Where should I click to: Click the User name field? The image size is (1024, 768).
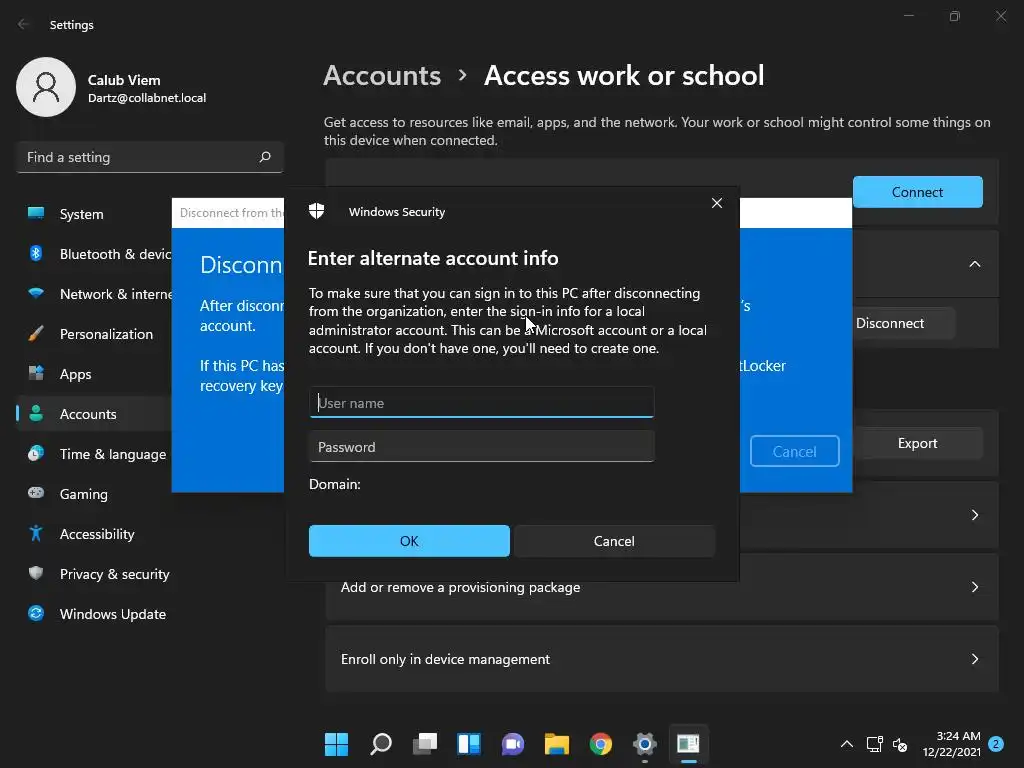click(481, 402)
